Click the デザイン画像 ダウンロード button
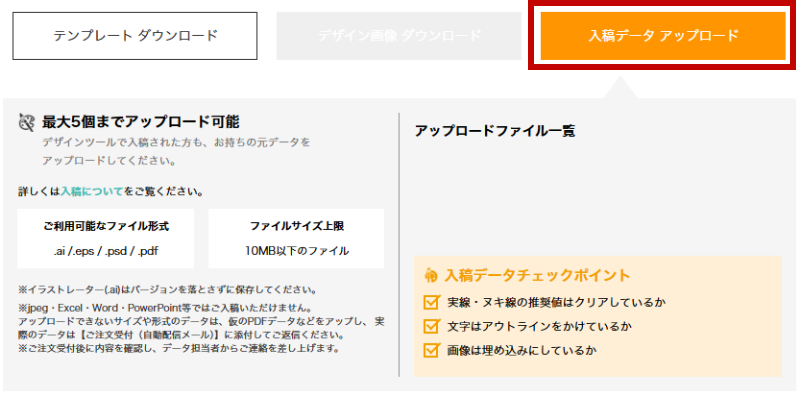 399,36
